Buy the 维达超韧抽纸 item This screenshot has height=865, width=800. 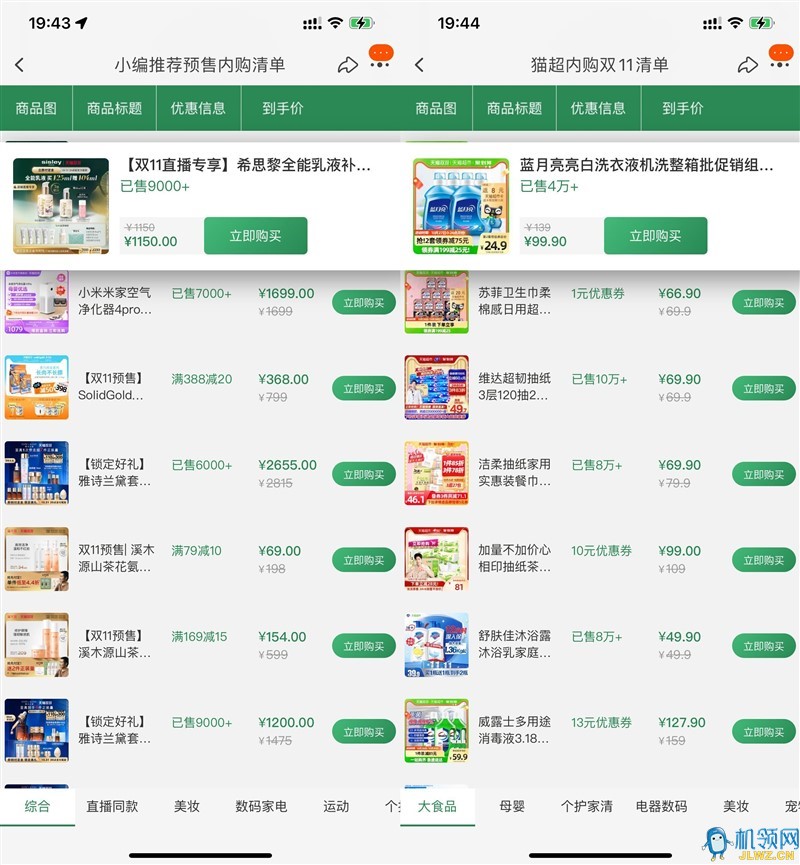pyautogui.click(x=764, y=389)
